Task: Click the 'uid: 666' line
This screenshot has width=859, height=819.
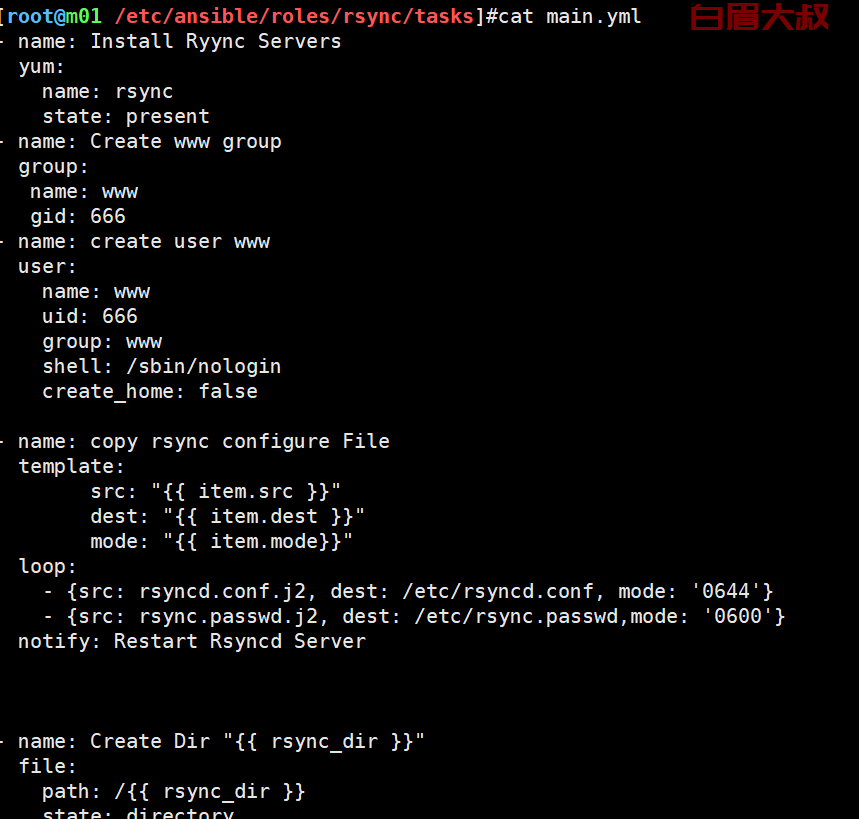Action: coord(90,316)
